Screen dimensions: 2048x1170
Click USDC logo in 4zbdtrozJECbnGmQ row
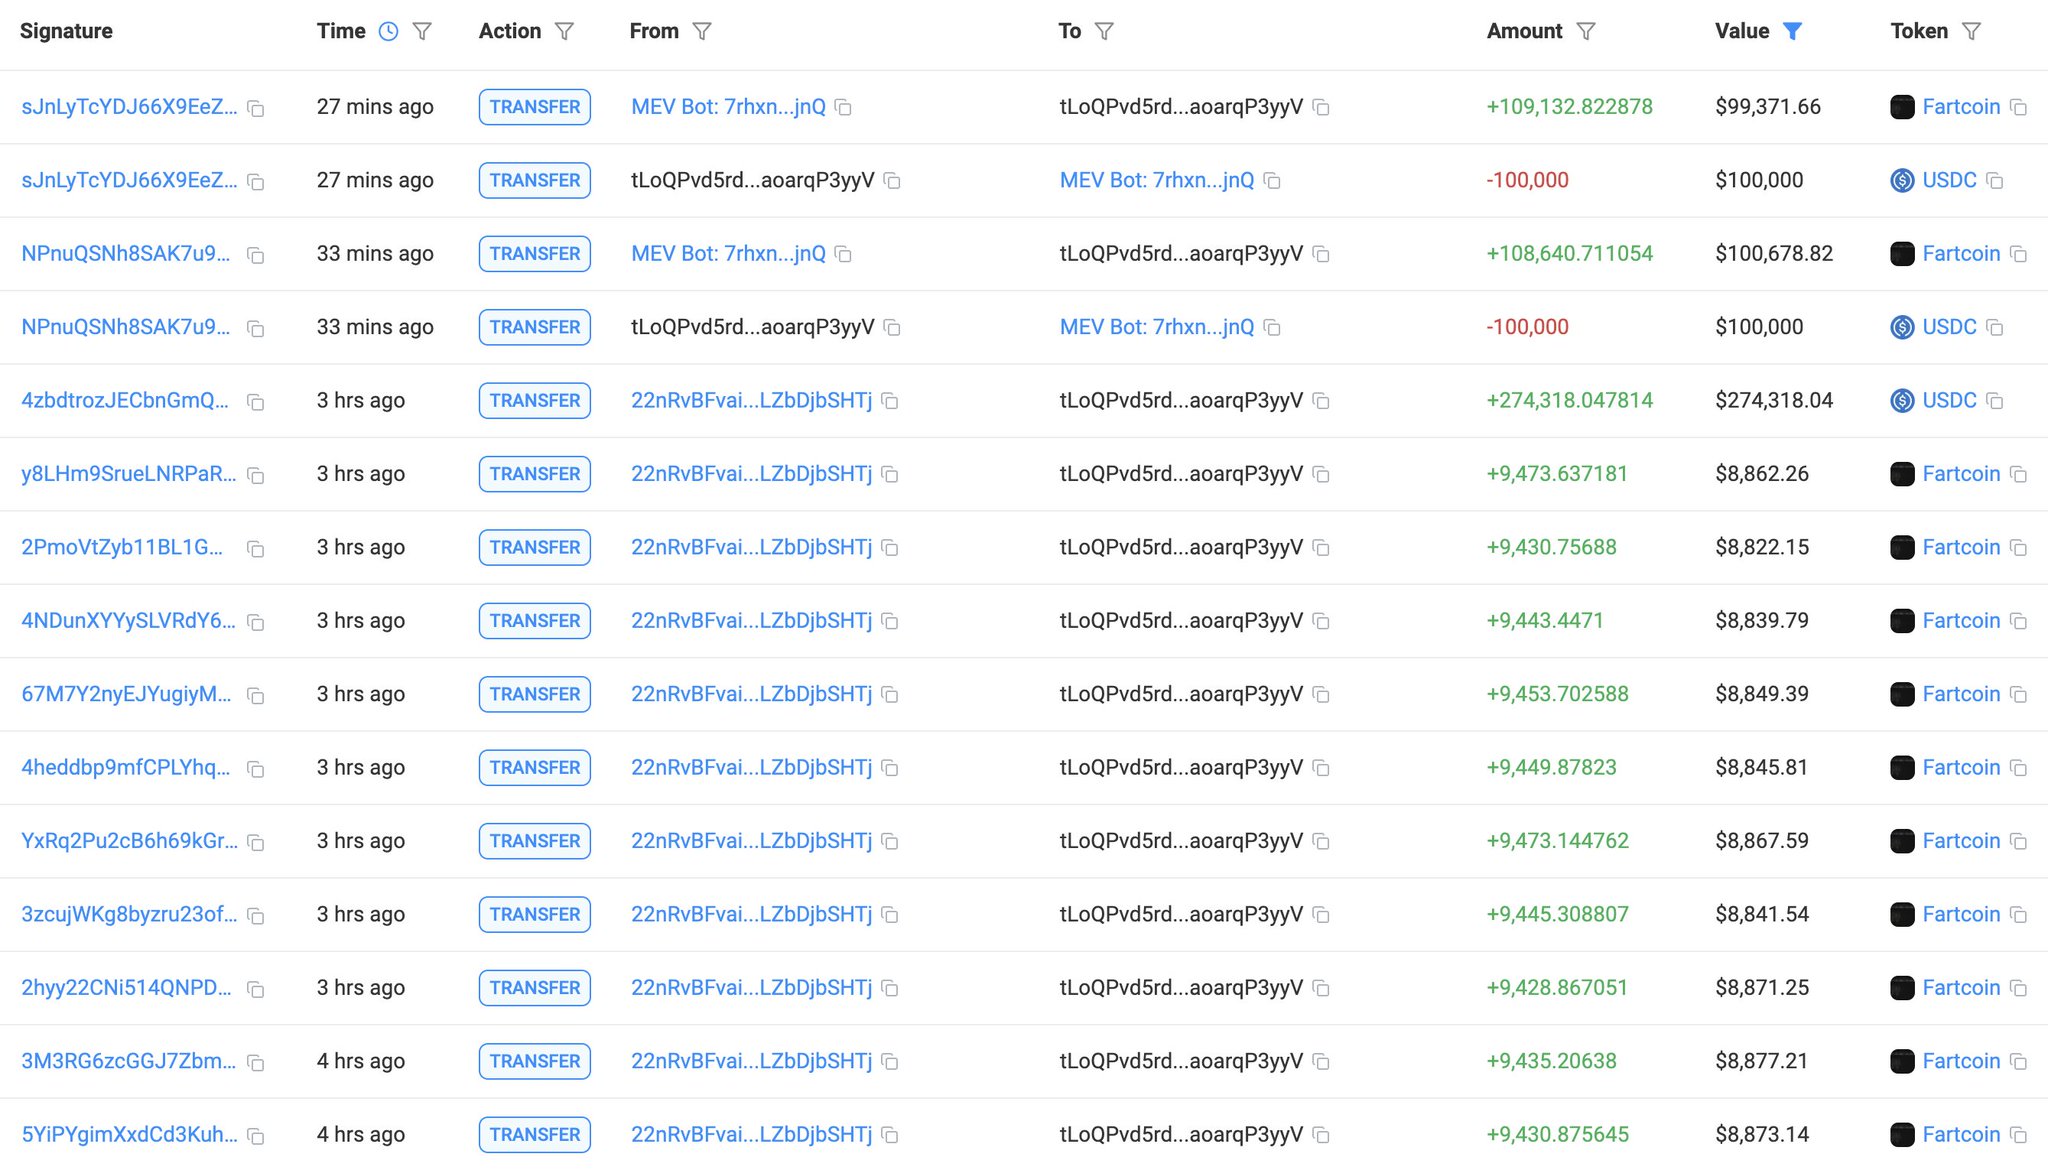coord(1902,400)
